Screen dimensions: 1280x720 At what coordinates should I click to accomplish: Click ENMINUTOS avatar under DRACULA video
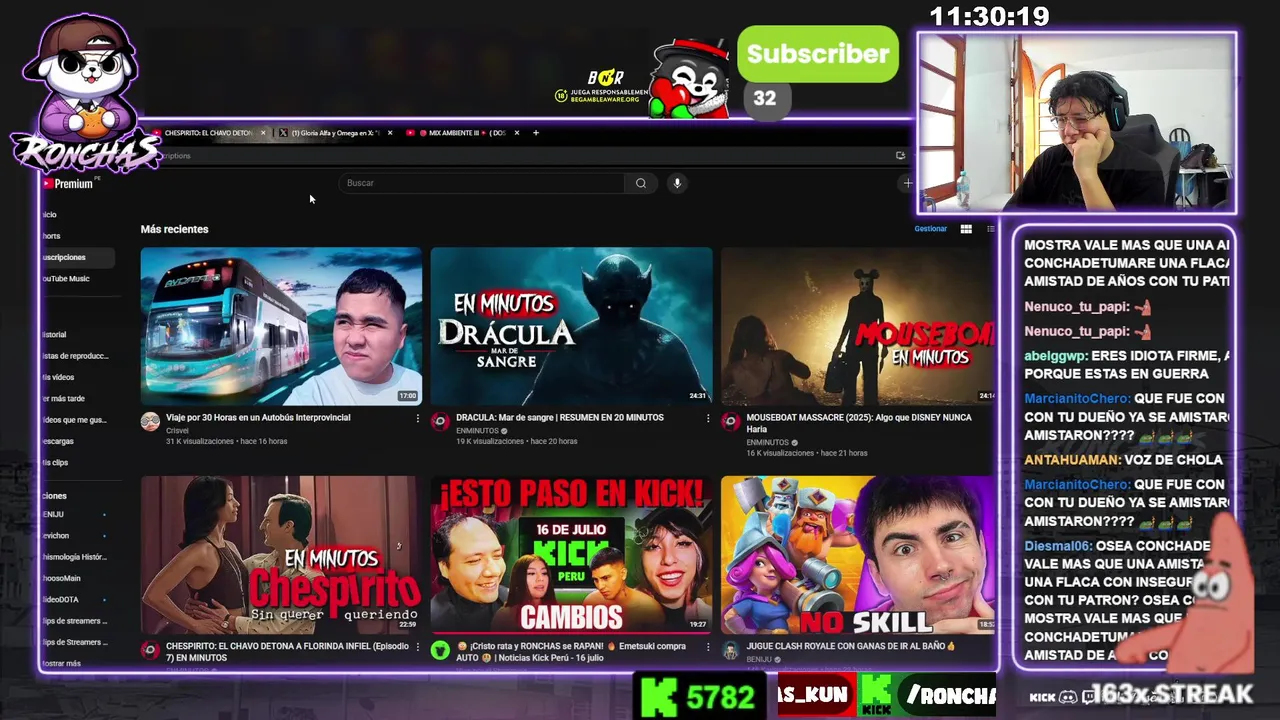click(x=440, y=422)
